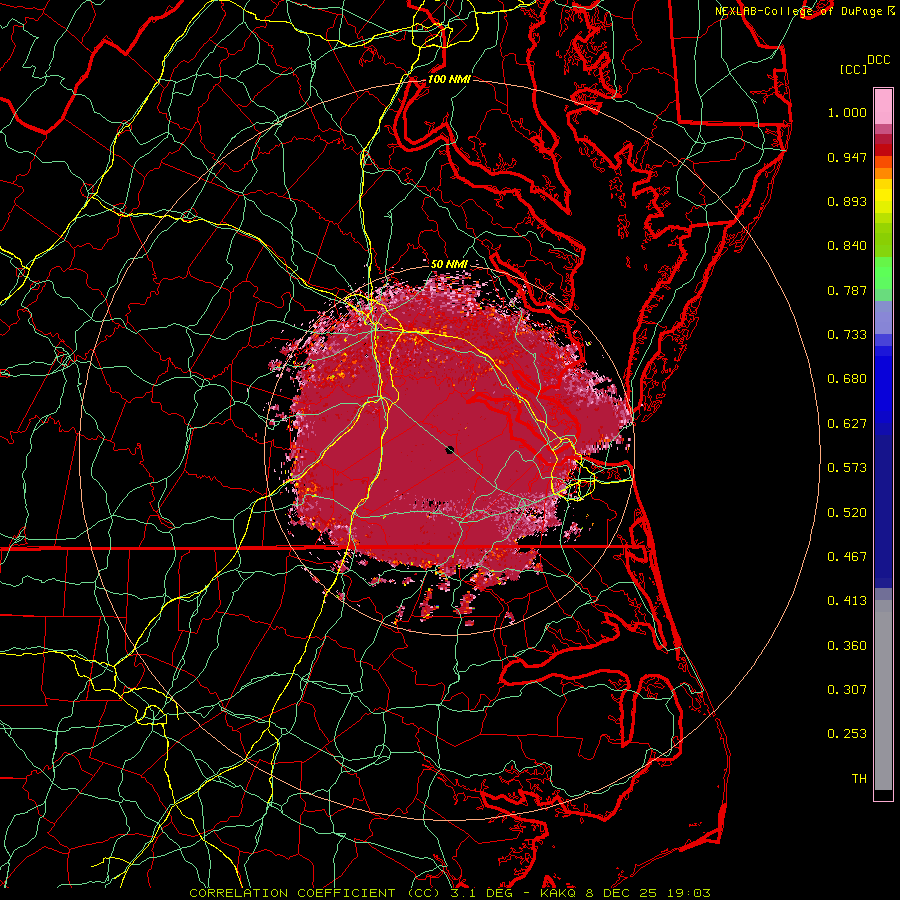The width and height of the screenshot is (900, 900).
Task: Click the 0.307 scale value
Action: tap(847, 690)
